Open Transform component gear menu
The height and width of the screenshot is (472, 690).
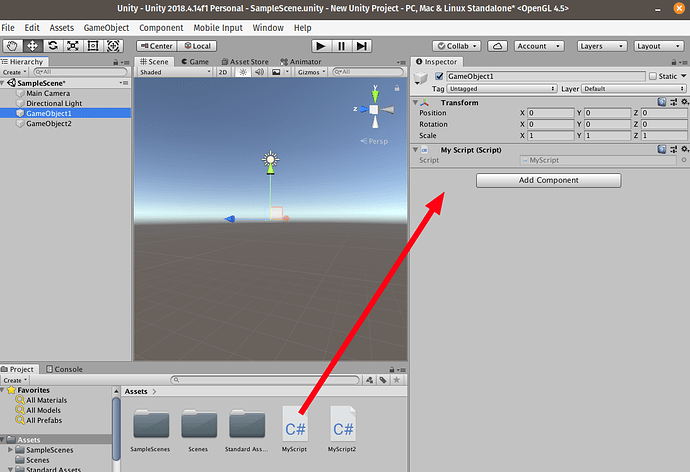[685, 102]
